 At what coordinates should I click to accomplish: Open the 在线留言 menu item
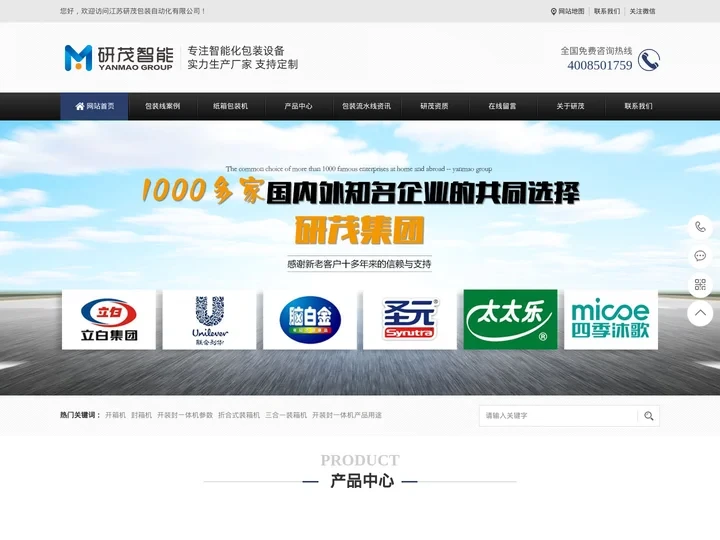pos(502,106)
